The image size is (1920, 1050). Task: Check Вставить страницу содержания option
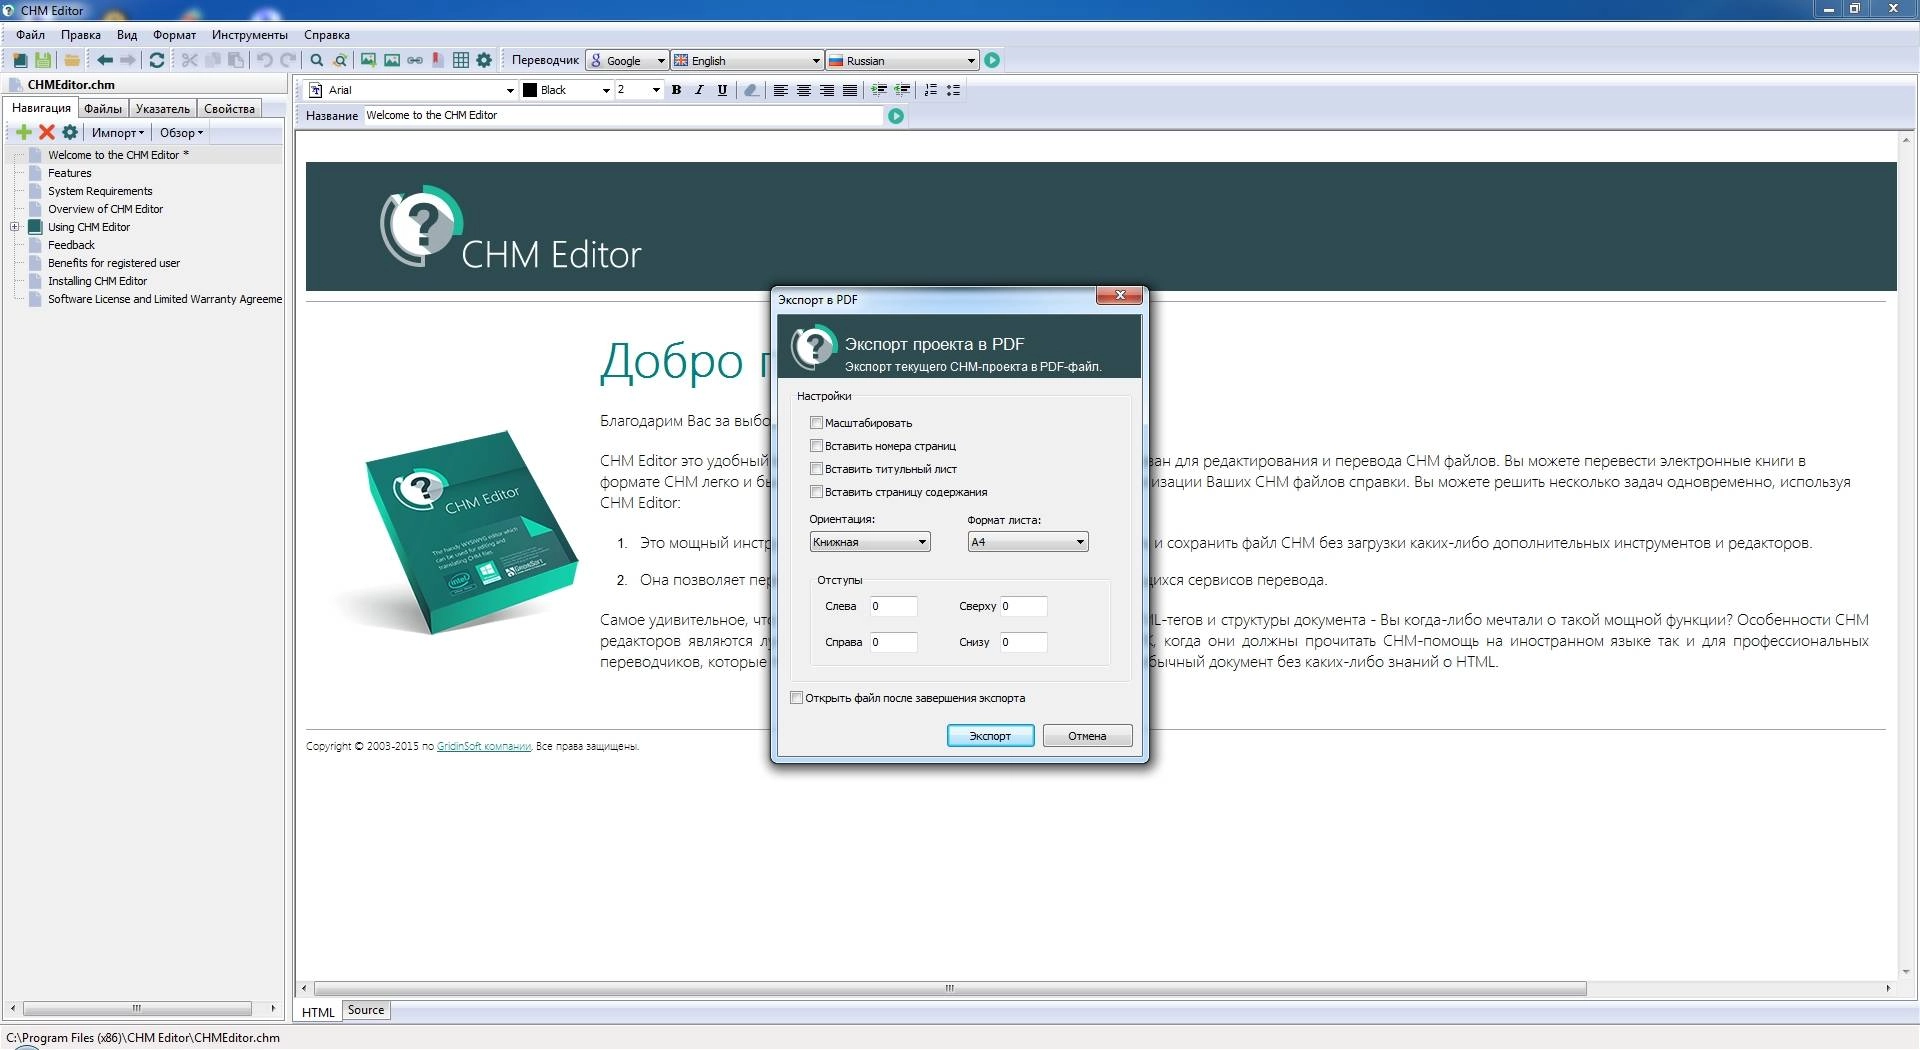tap(816, 491)
